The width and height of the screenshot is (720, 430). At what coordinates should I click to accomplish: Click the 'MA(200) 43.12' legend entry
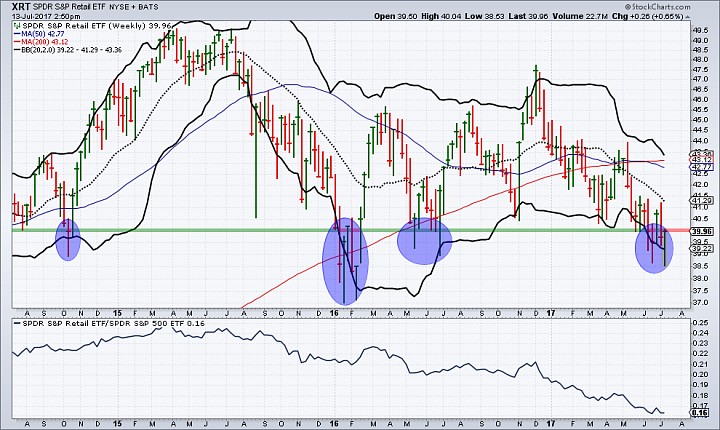(x=42, y=42)
